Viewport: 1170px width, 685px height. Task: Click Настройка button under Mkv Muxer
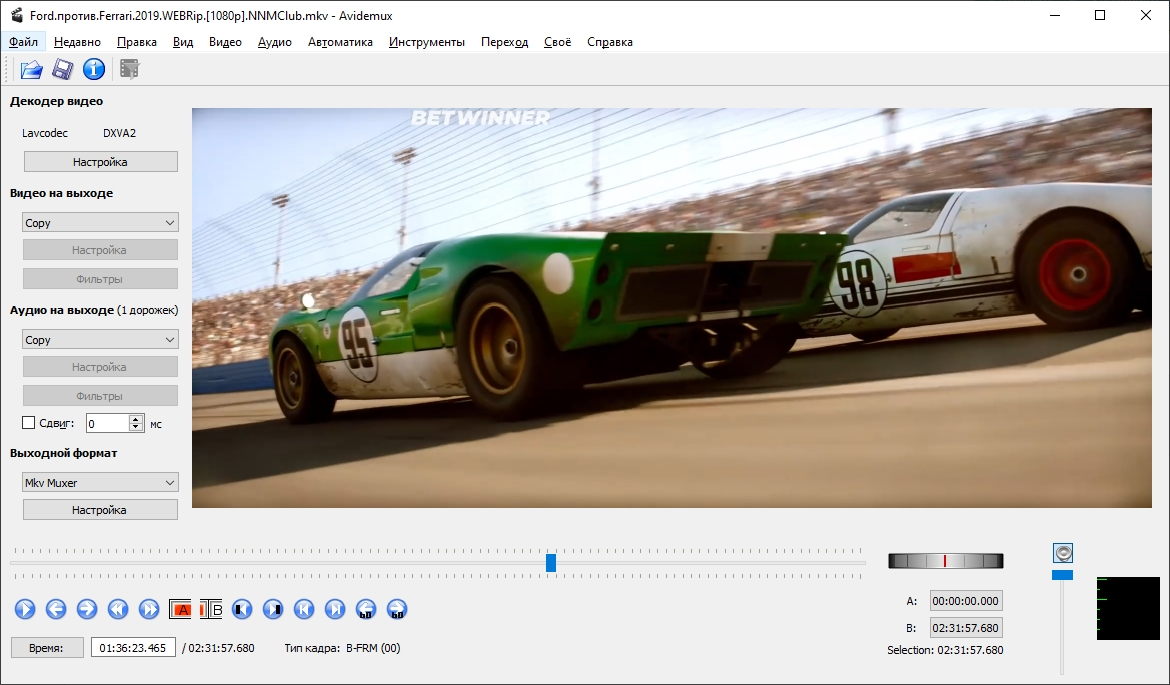pyautogui.click(x=100, y=510)
